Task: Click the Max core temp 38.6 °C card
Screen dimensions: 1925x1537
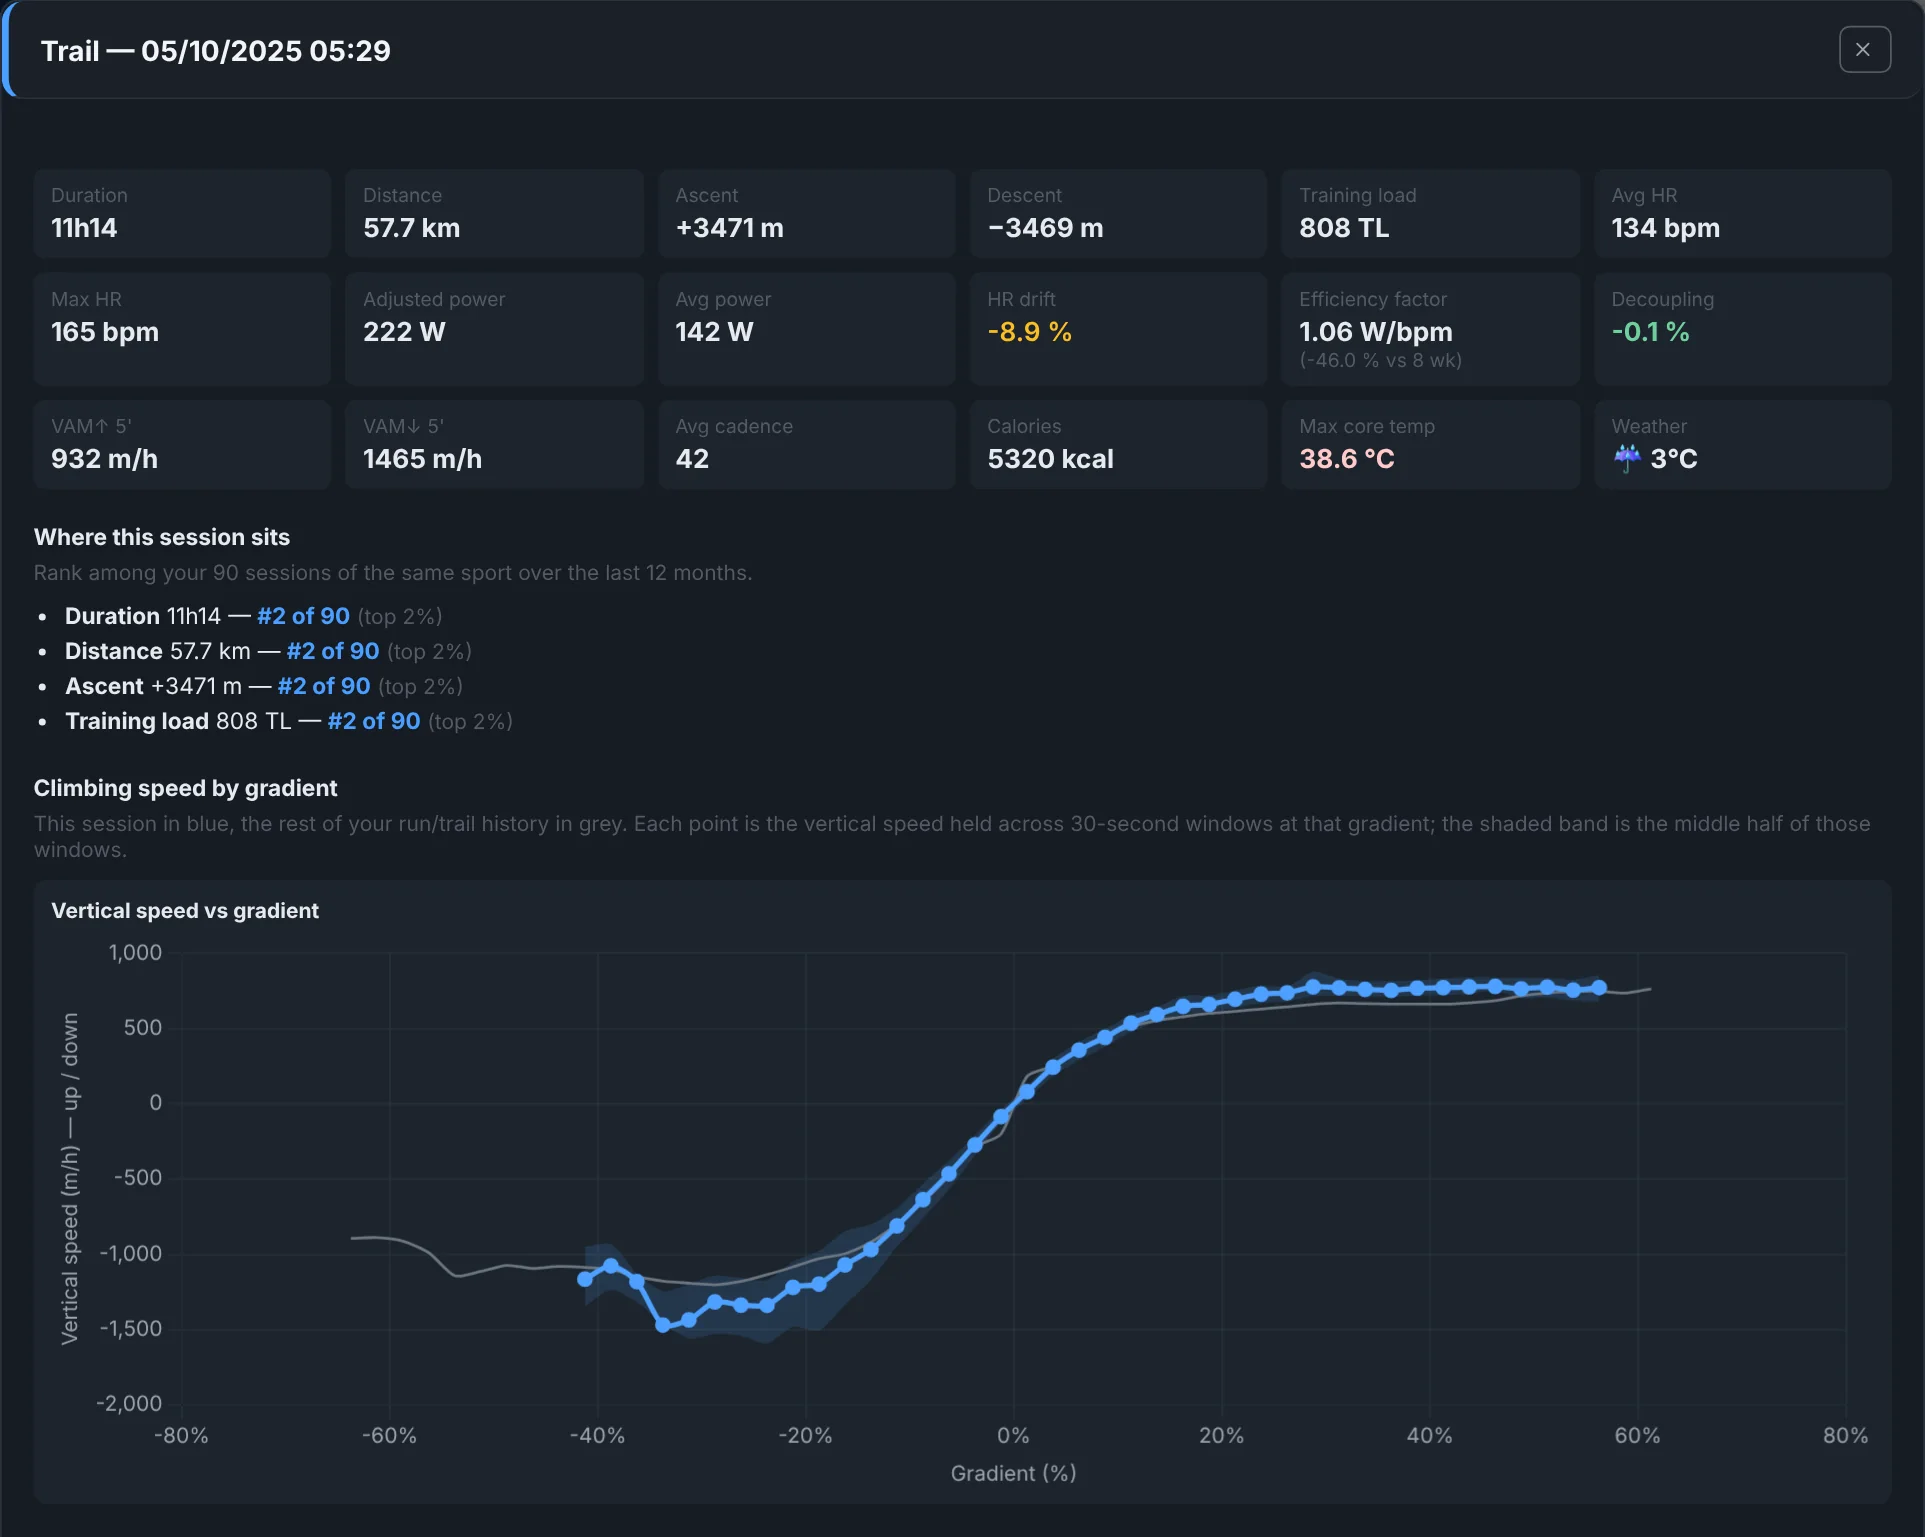Action: (x=1430, y=445)
